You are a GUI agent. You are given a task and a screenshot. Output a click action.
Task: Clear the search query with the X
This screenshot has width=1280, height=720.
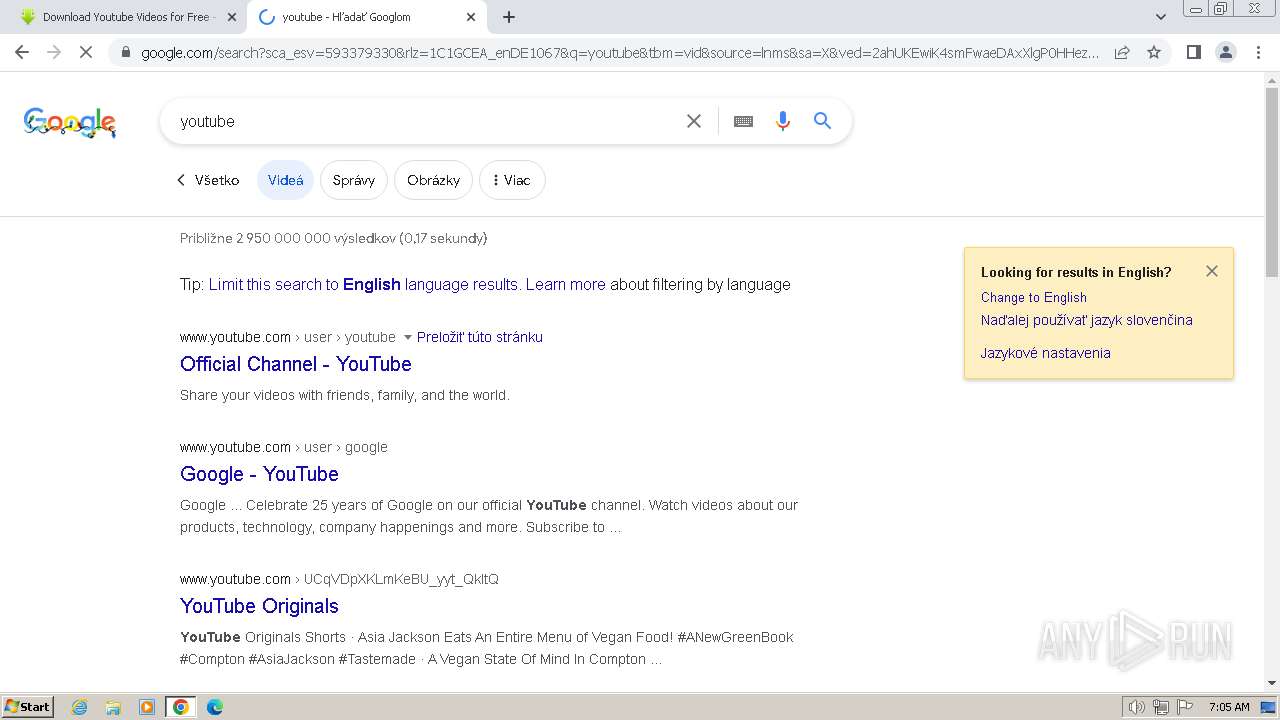click(694, 121)
